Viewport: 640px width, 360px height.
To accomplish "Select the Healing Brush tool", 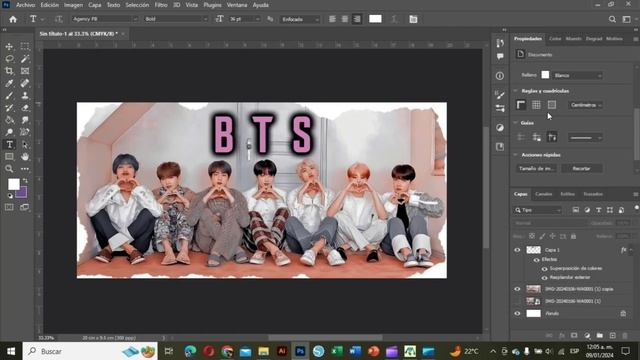I will pos(25,83).
